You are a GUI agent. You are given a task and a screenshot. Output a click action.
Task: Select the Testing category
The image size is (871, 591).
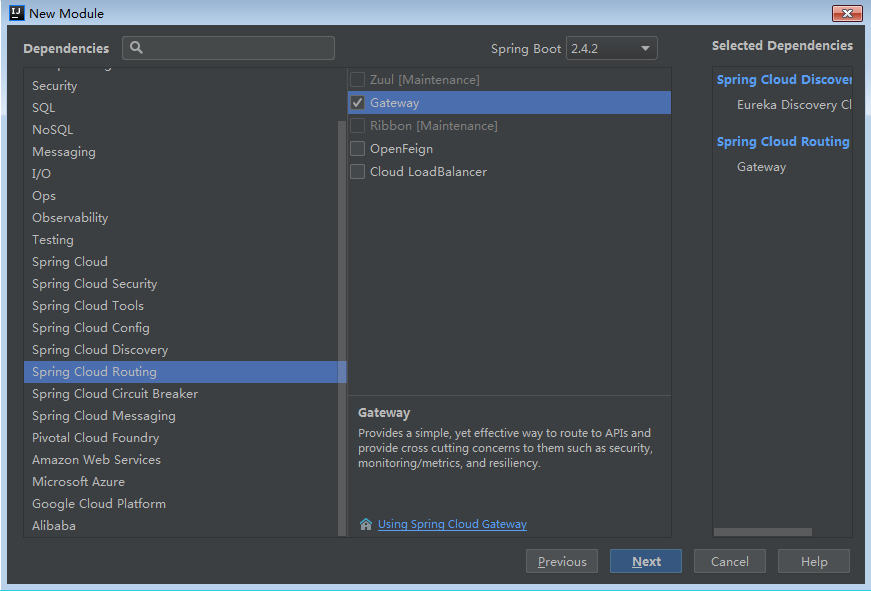tap(52, 239)
